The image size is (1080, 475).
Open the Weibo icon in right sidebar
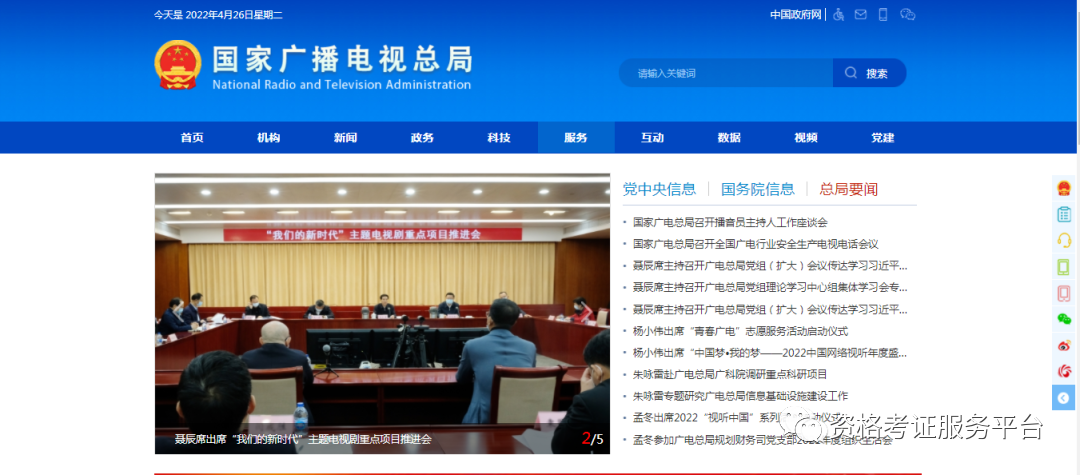[x=1064, y=345]
